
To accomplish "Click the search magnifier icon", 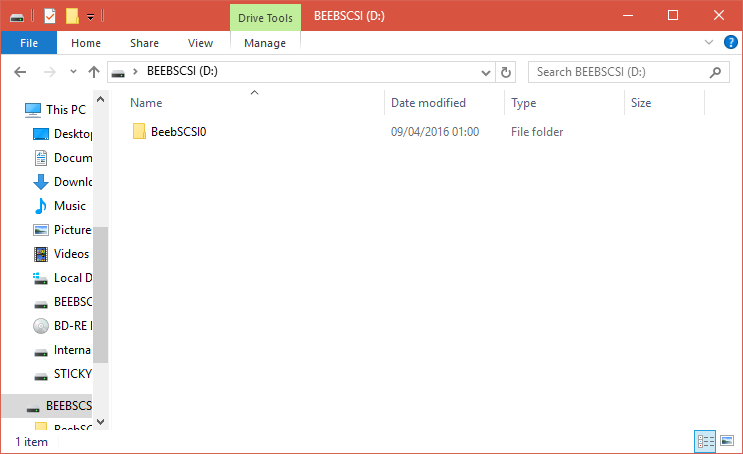I will (715, 72).
